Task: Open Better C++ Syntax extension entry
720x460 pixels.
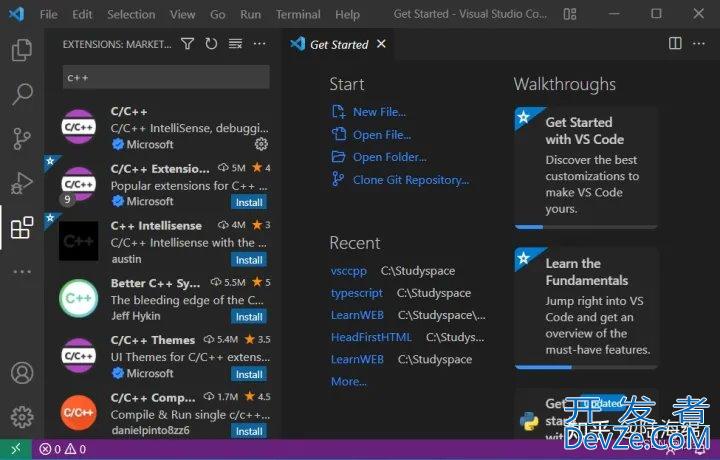Action: click(x=163, y=299)
